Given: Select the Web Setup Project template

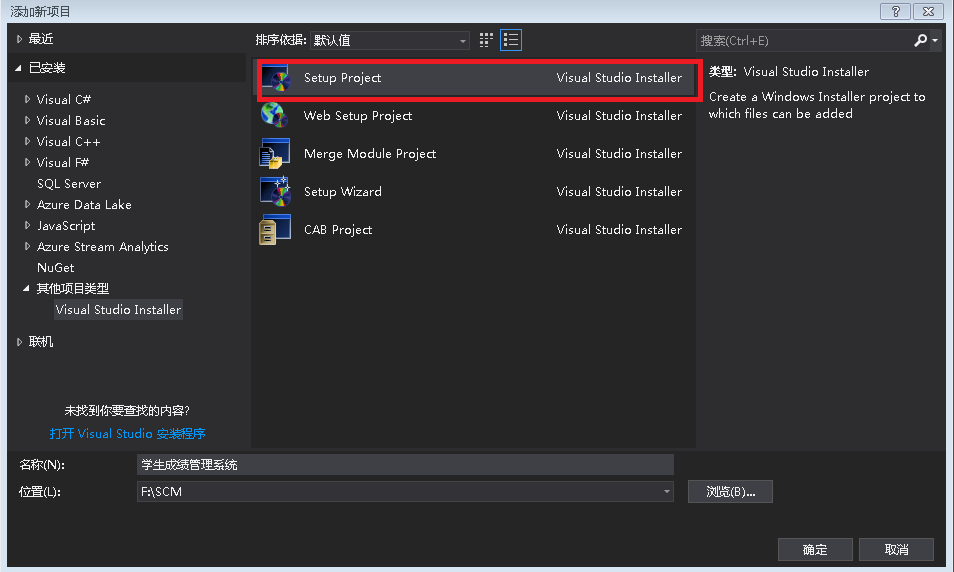Looking at the screenshot, I should [474, 116].
